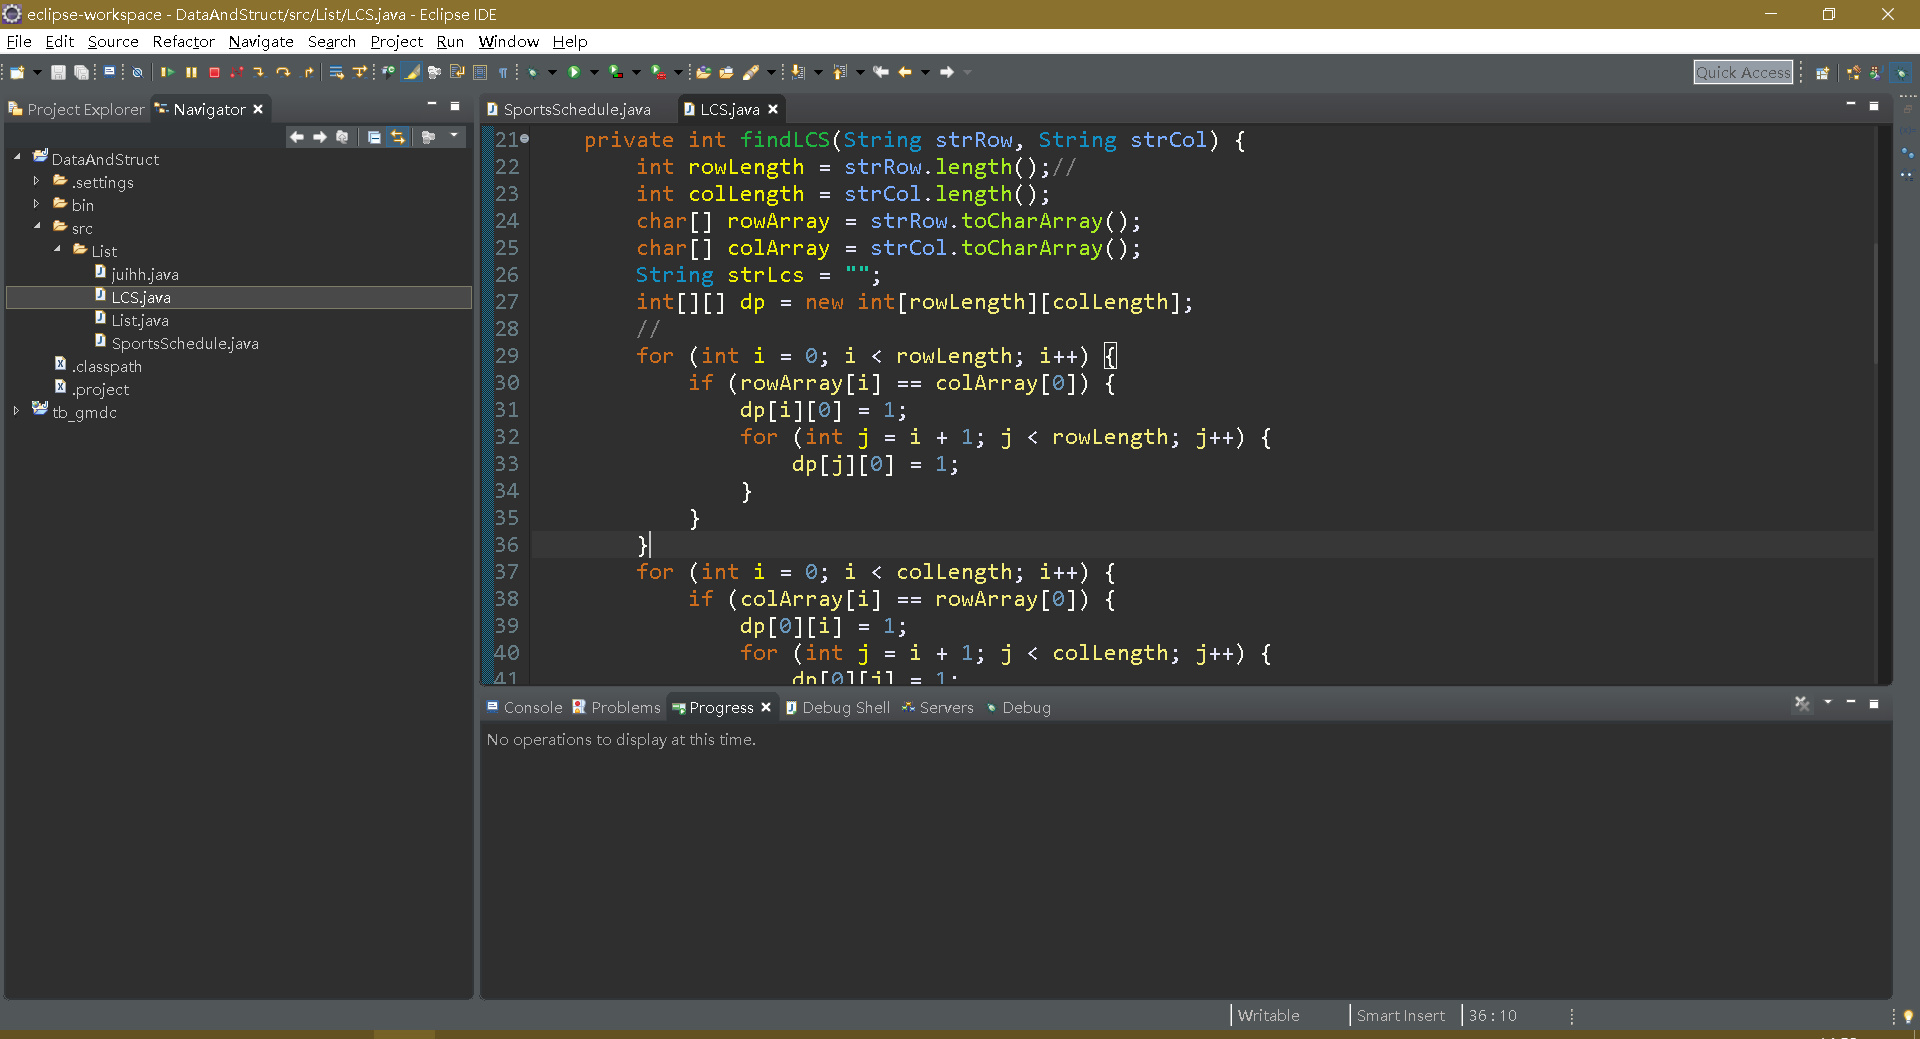1920x1039 pixels.
Task: Open the Debug launch dropdown arrow
Action: [552, 72]
